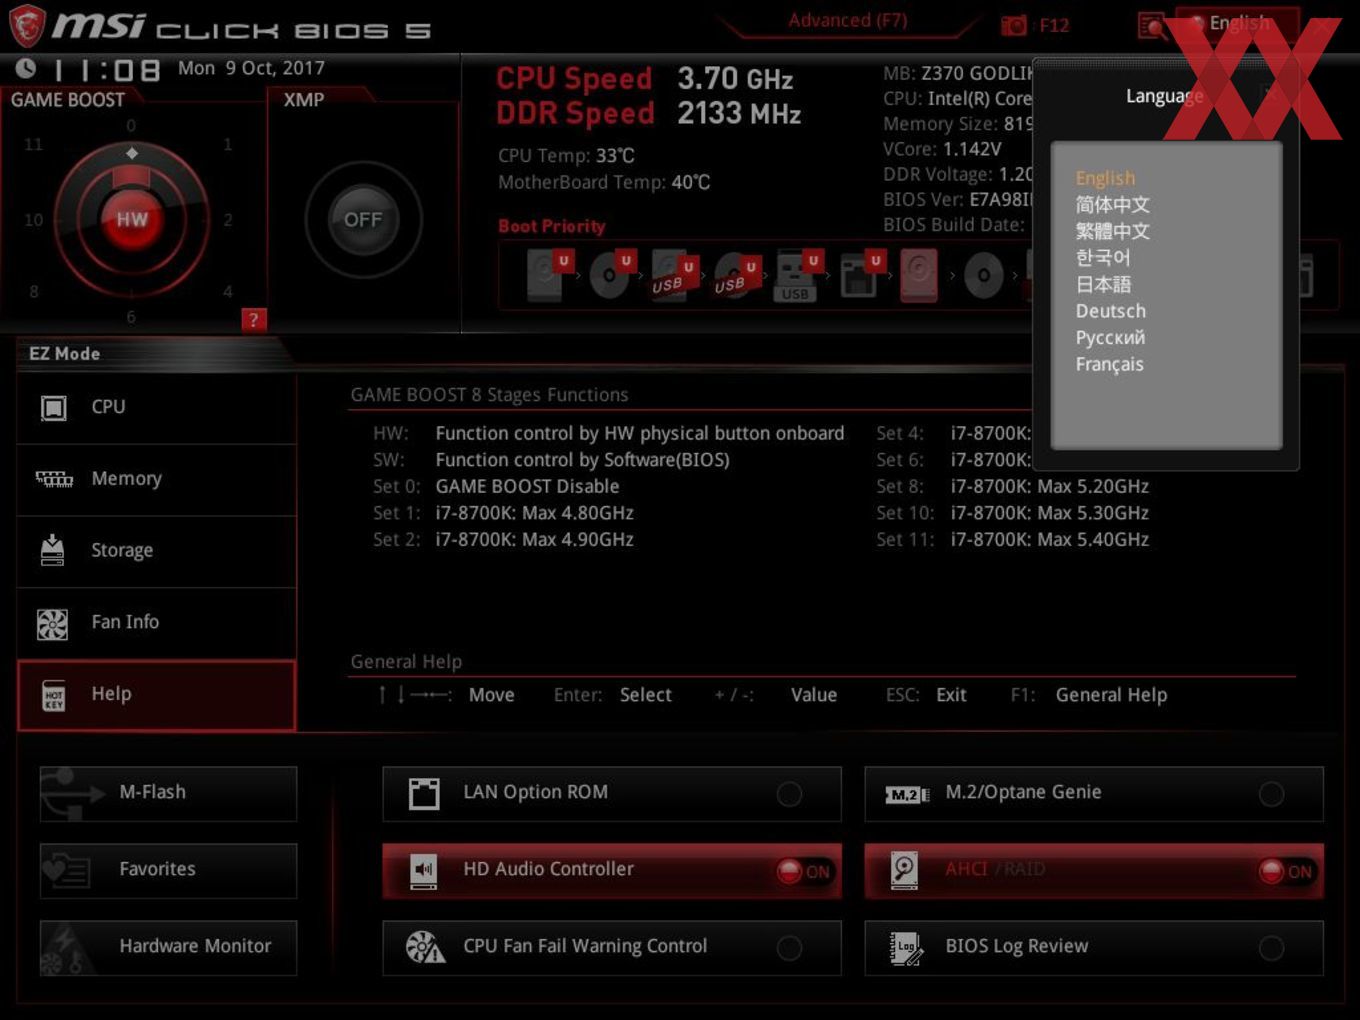Click the HW: Function control description line
This screenshot has width=1360, height=1020.
608,433
